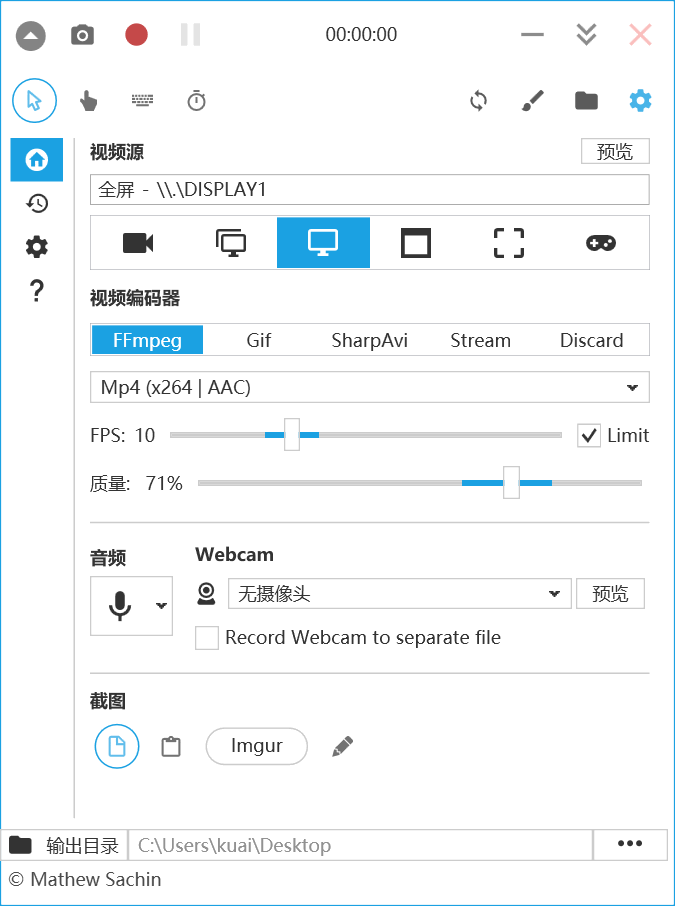Open the sidebar gear configuration tab
The height and width of the screenshot is (906, 675).
tap(37, 247)
